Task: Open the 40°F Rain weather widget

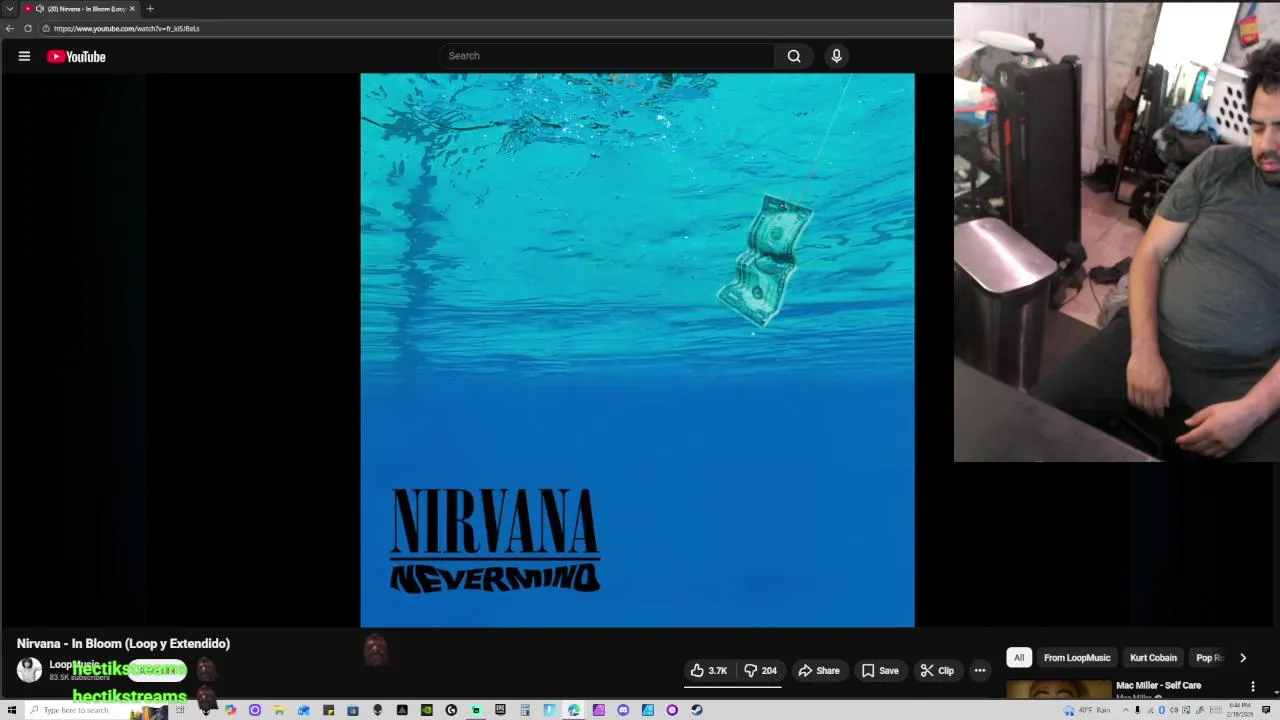Action: pyautogui.click(x=1087, y=710)
